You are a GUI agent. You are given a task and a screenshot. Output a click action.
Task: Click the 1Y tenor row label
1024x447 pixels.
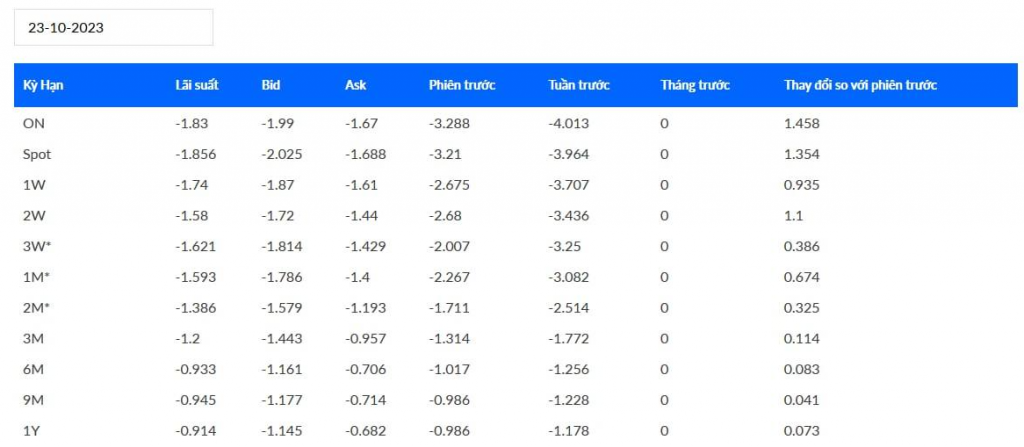point(31,430)
